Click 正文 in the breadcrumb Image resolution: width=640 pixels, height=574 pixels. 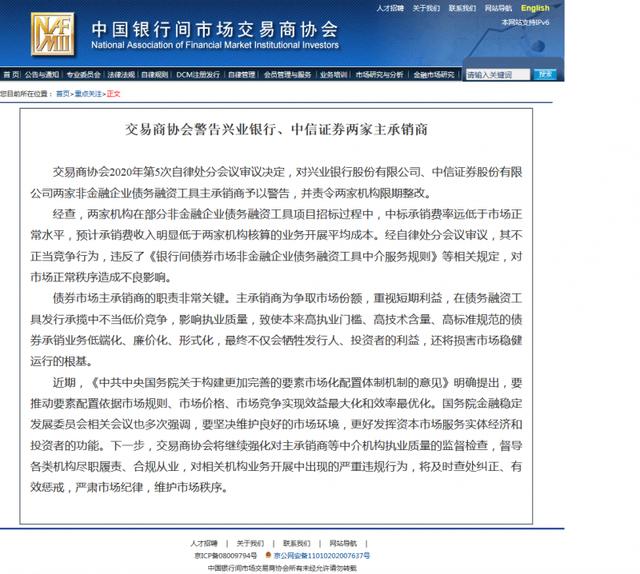[x=113, y=93]
